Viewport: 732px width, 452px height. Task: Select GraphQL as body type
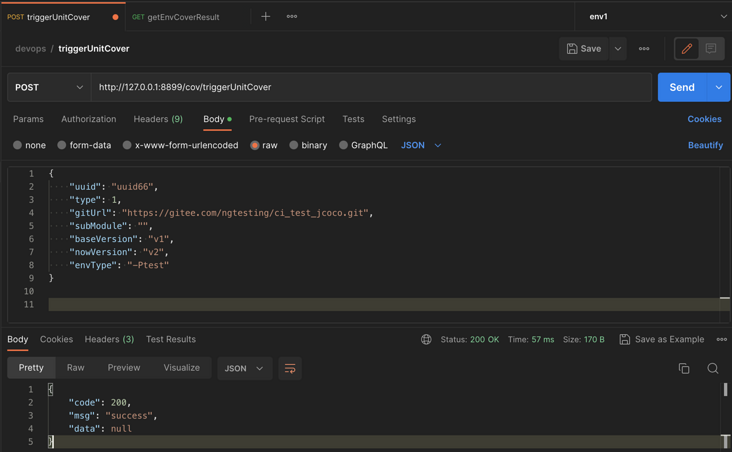(363, 145)
